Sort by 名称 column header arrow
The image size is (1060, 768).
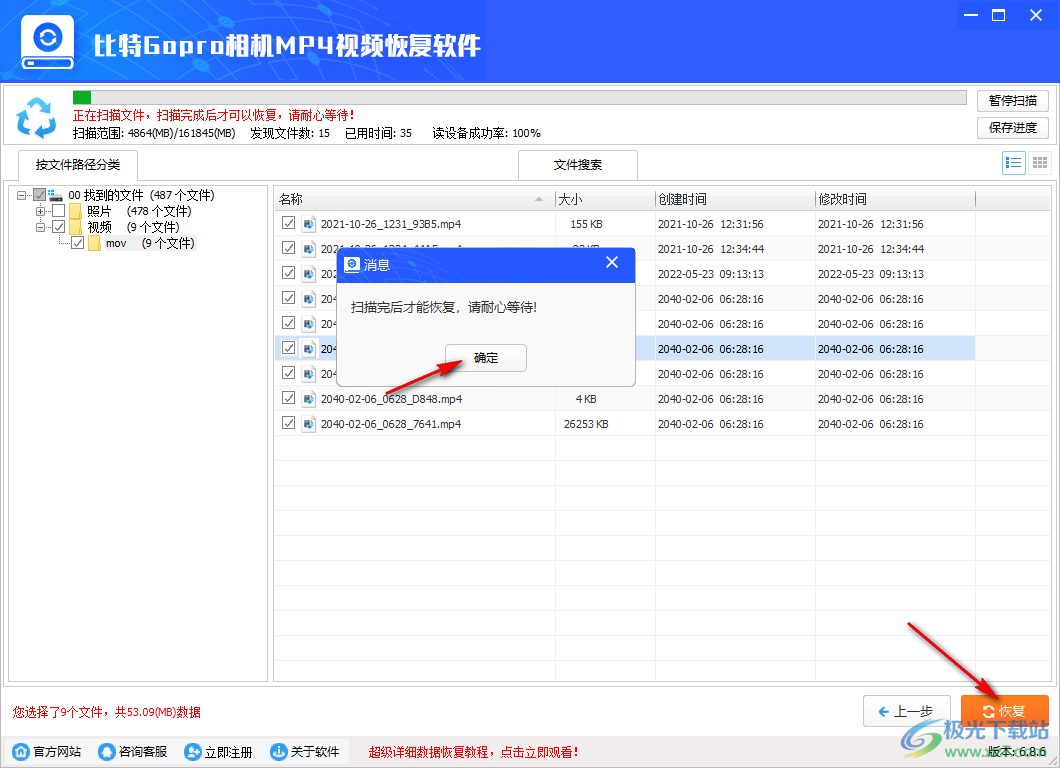539,199
